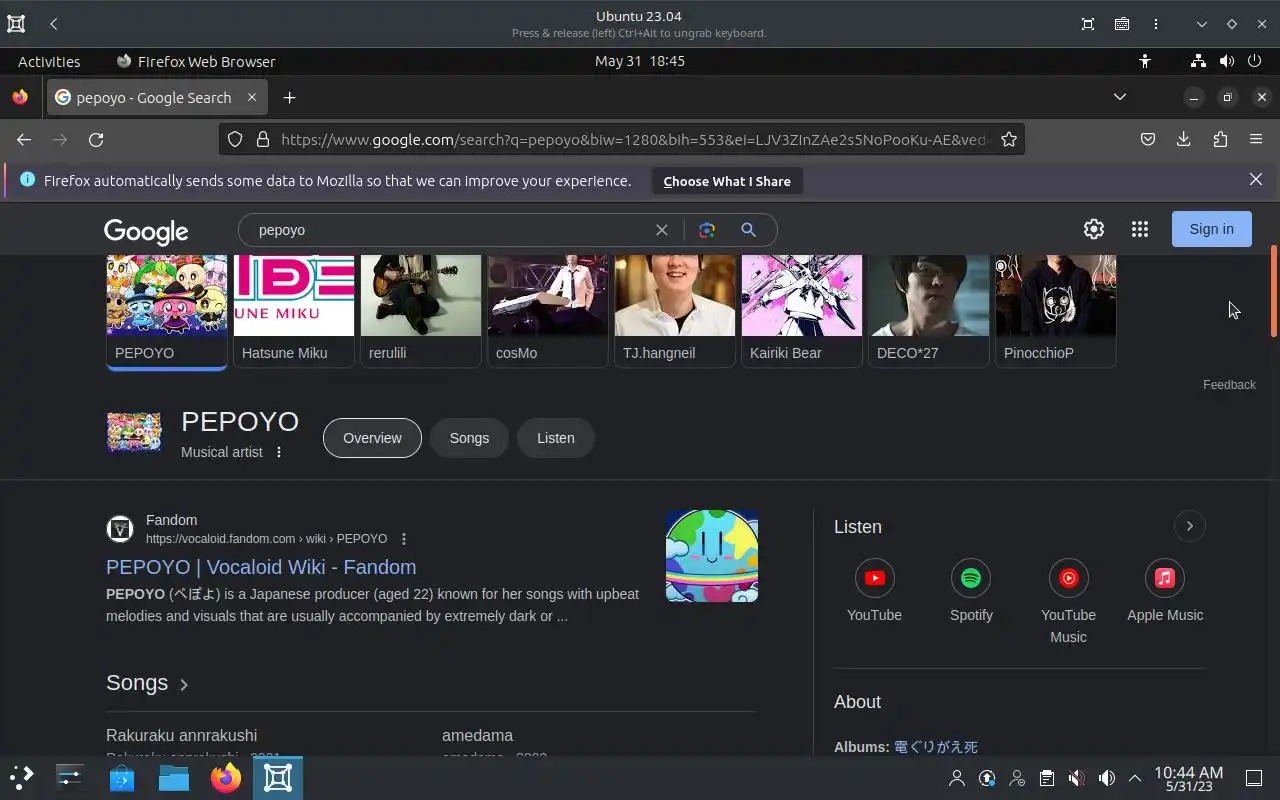Open Firefox downloads panel

click(x=1184, y=140)
